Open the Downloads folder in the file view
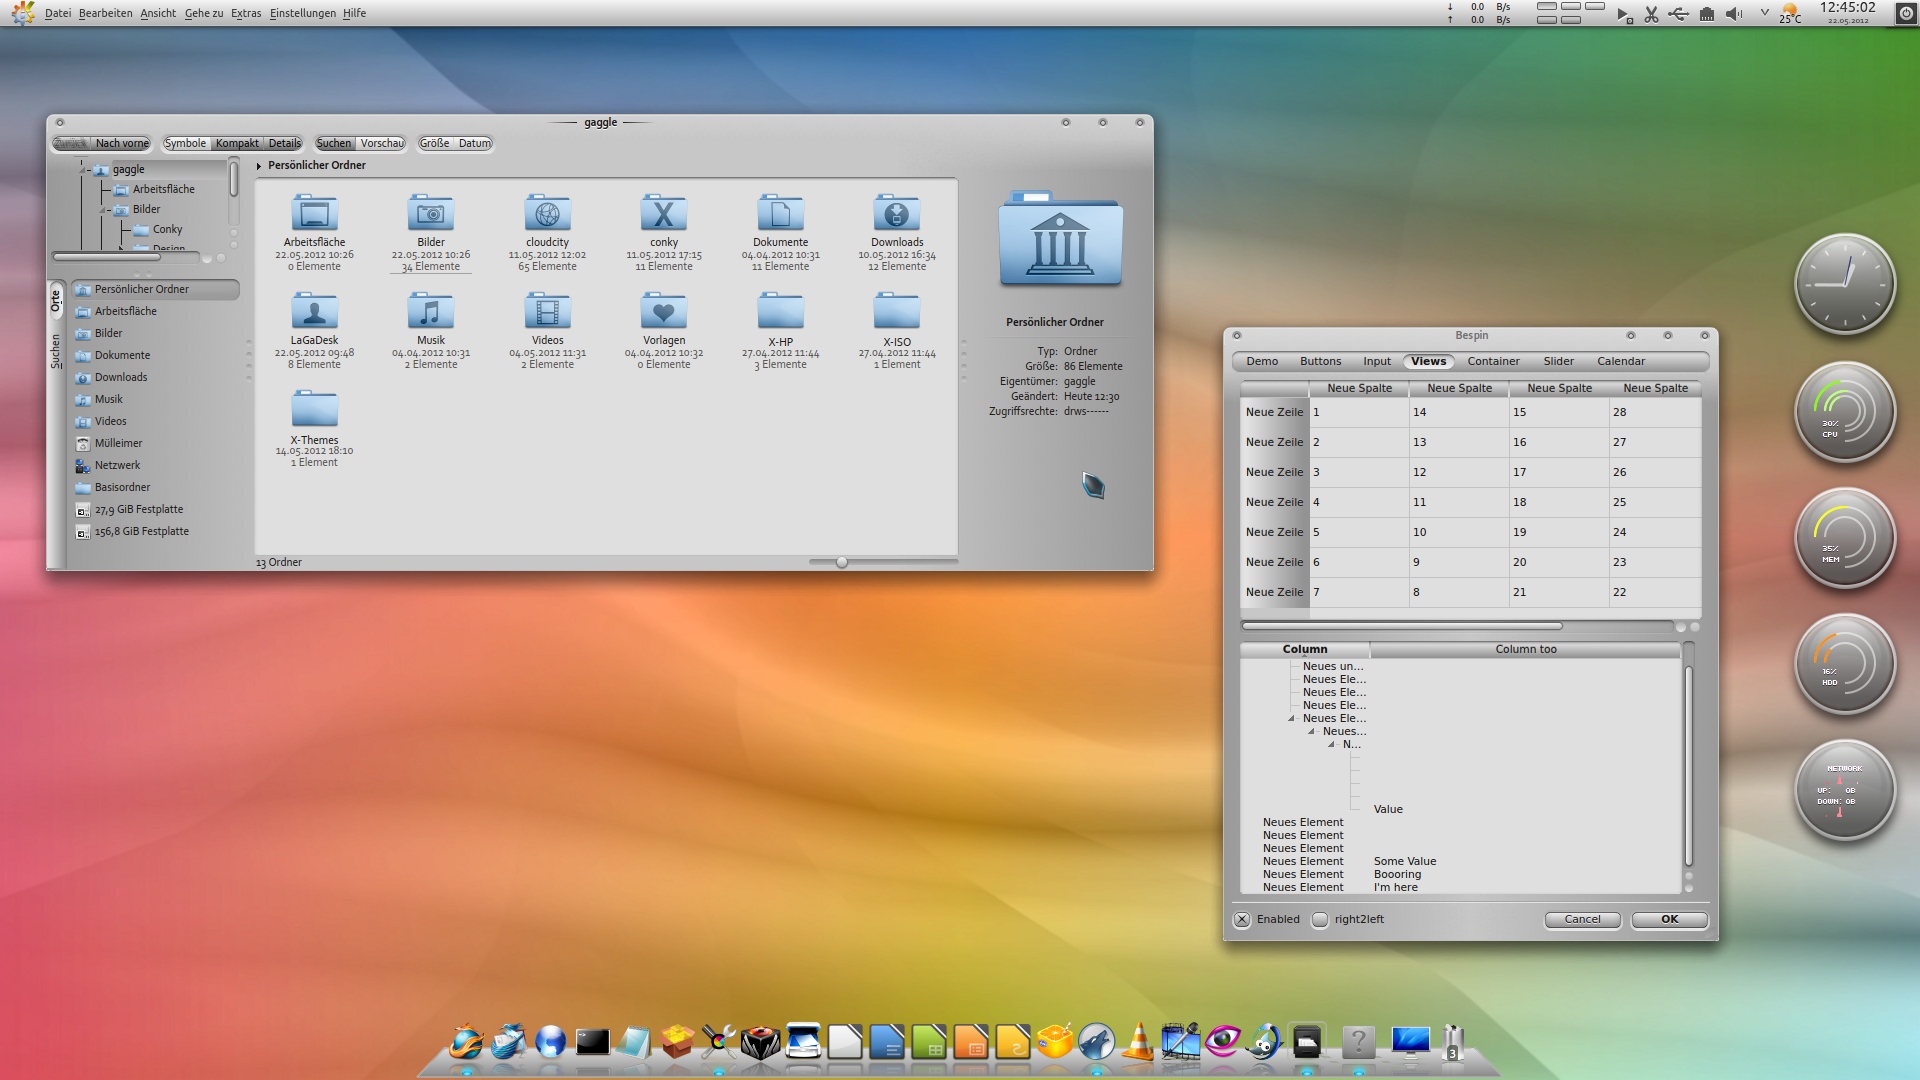1920x1080 pixels. click(x=897, y=214)
